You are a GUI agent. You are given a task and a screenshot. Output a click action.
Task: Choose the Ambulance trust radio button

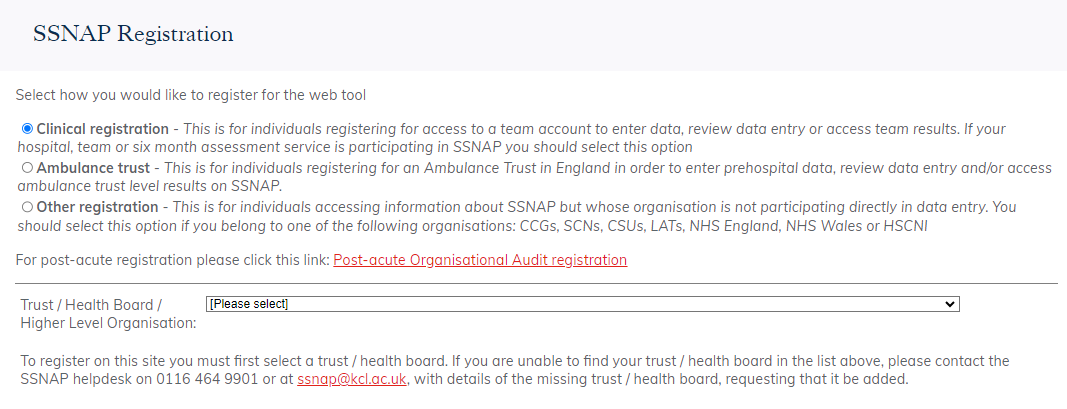28,168
